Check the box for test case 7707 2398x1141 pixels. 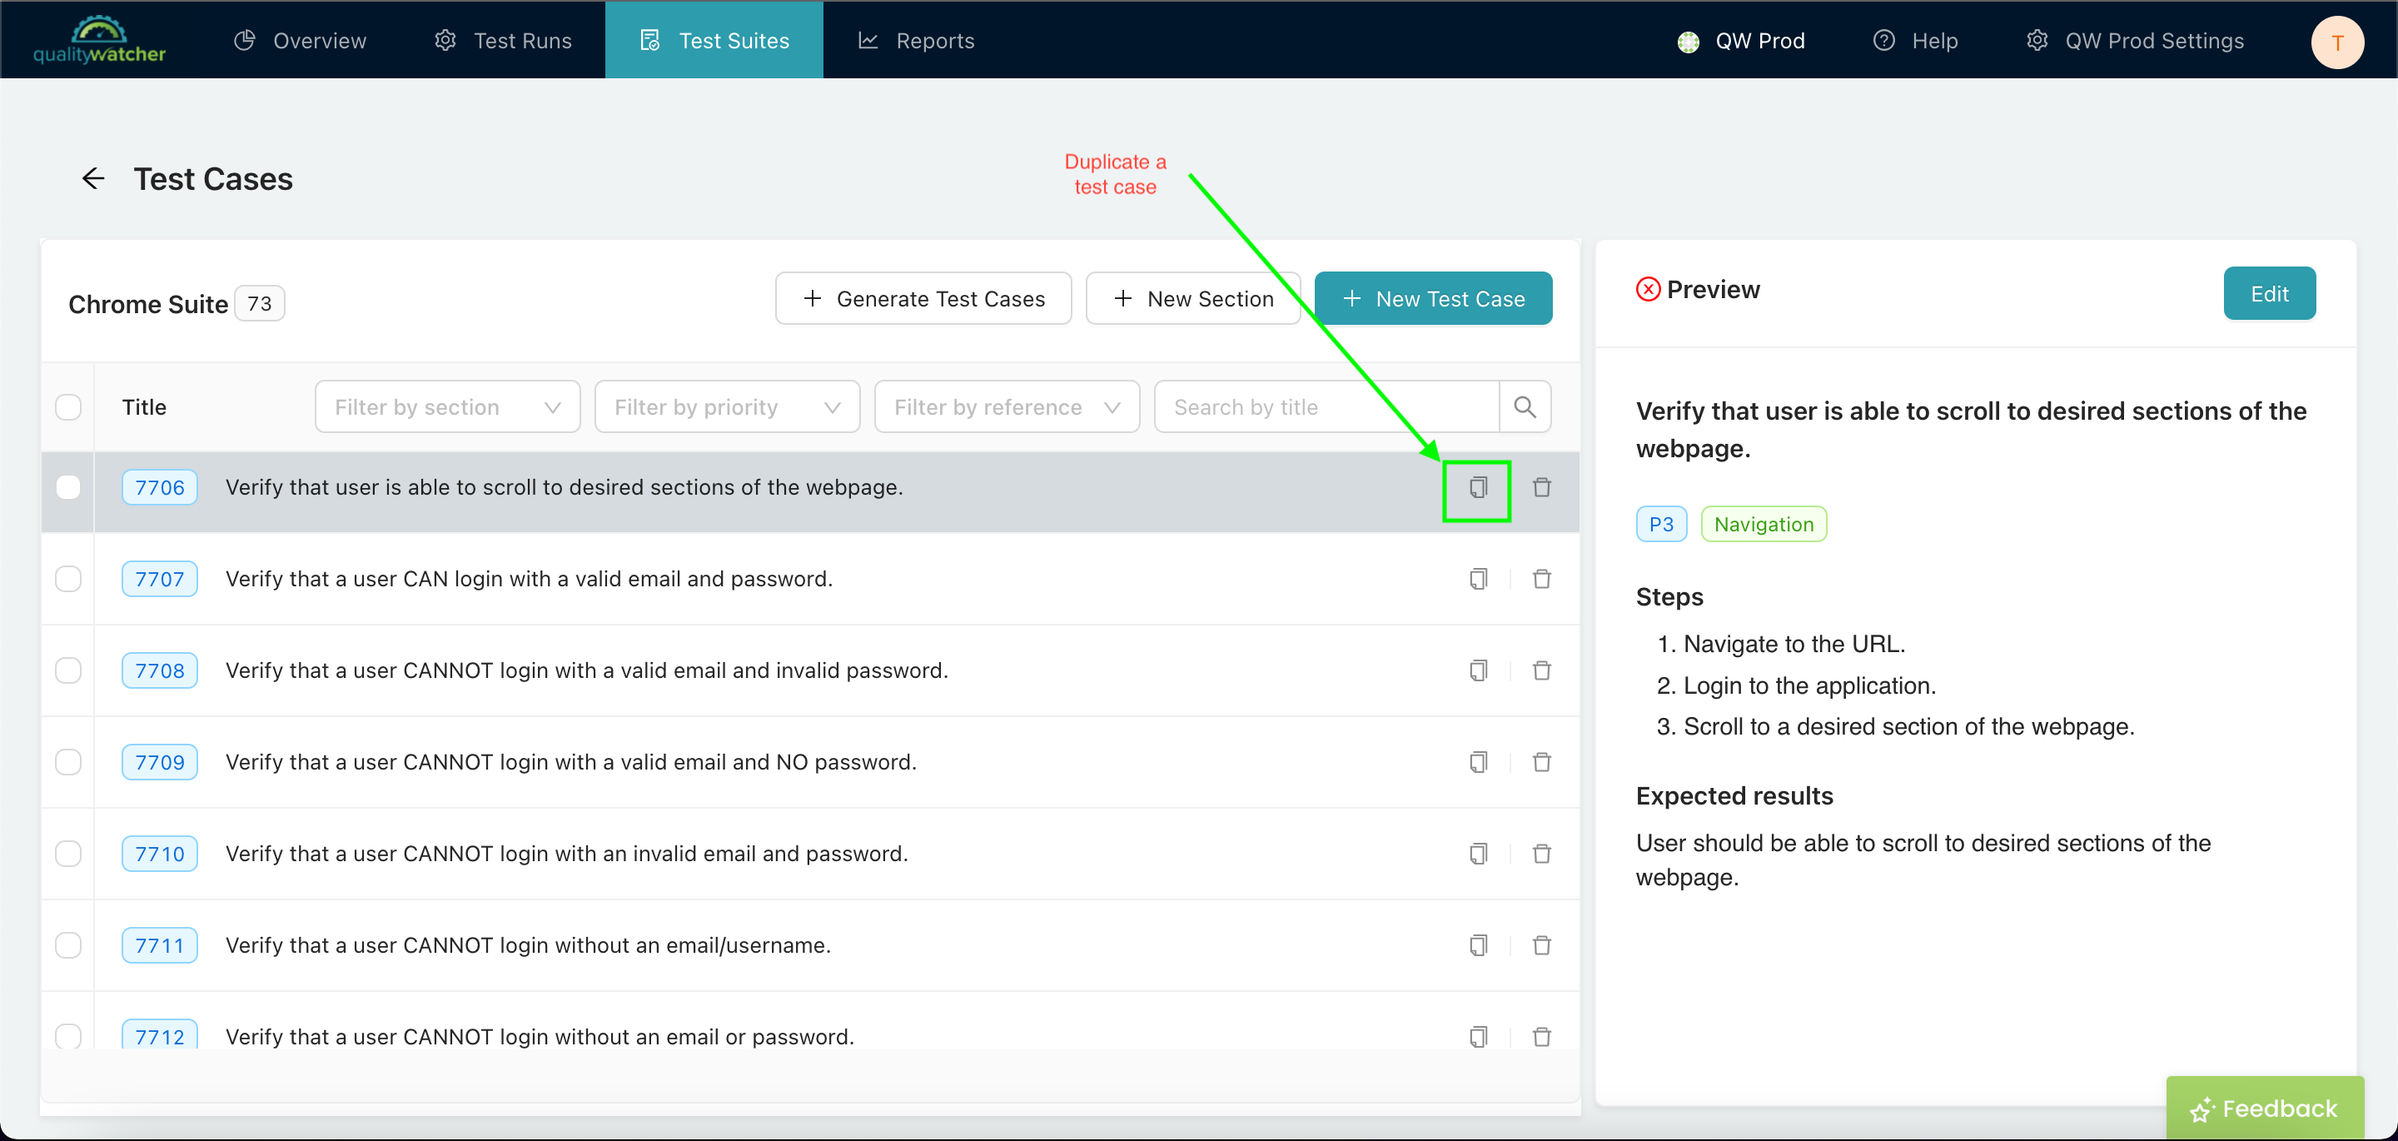pyautogui.click(x=68, y=579)
